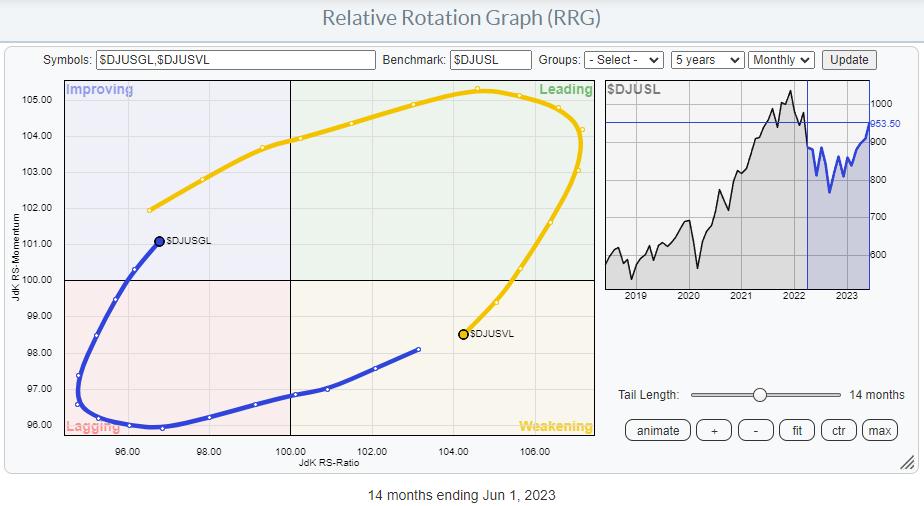Open the Groups select dropdown
924x506 pixels.
tap(624, 60)
